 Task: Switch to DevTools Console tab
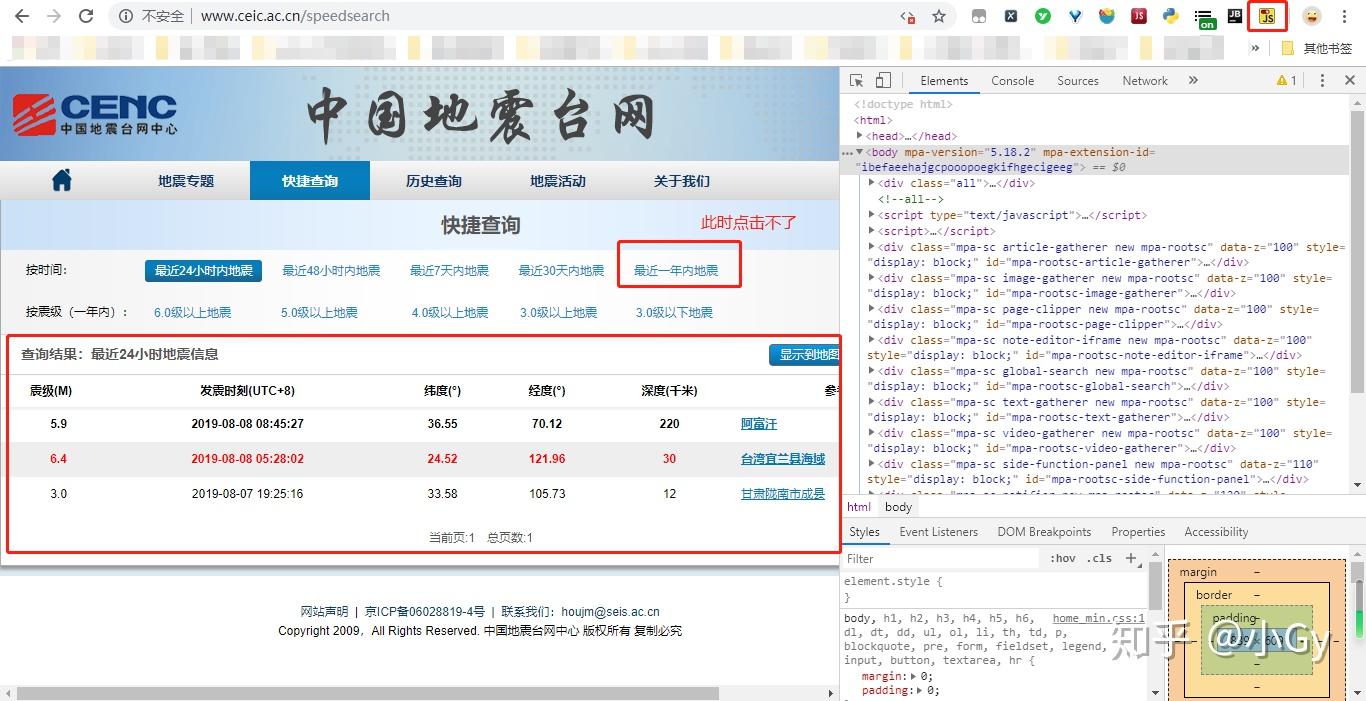pos(1012,81)
